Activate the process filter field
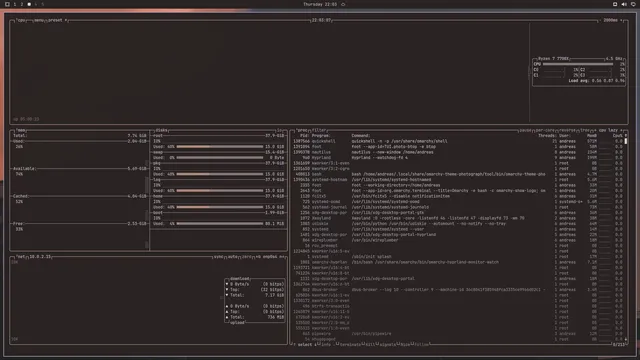640x360 pixels. coord(319,130)
